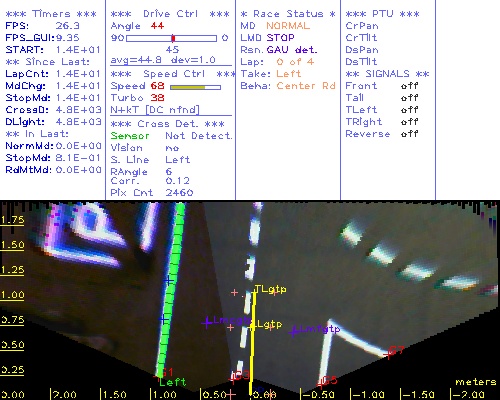The width and height of the screenshot is (500, 400).
Task: Click the 1.00 meter vertical scale mark
Action: (x=12, y=295)
